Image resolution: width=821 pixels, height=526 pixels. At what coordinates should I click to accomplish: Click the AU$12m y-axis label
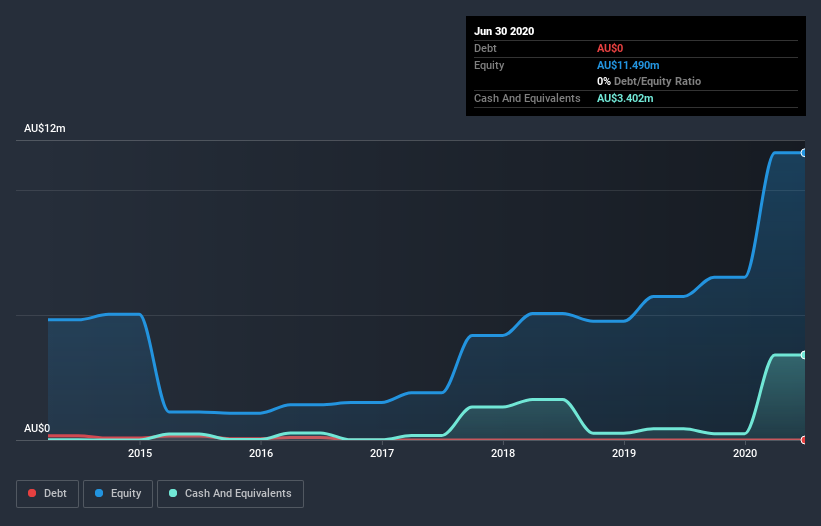click(x=45, y=128)
